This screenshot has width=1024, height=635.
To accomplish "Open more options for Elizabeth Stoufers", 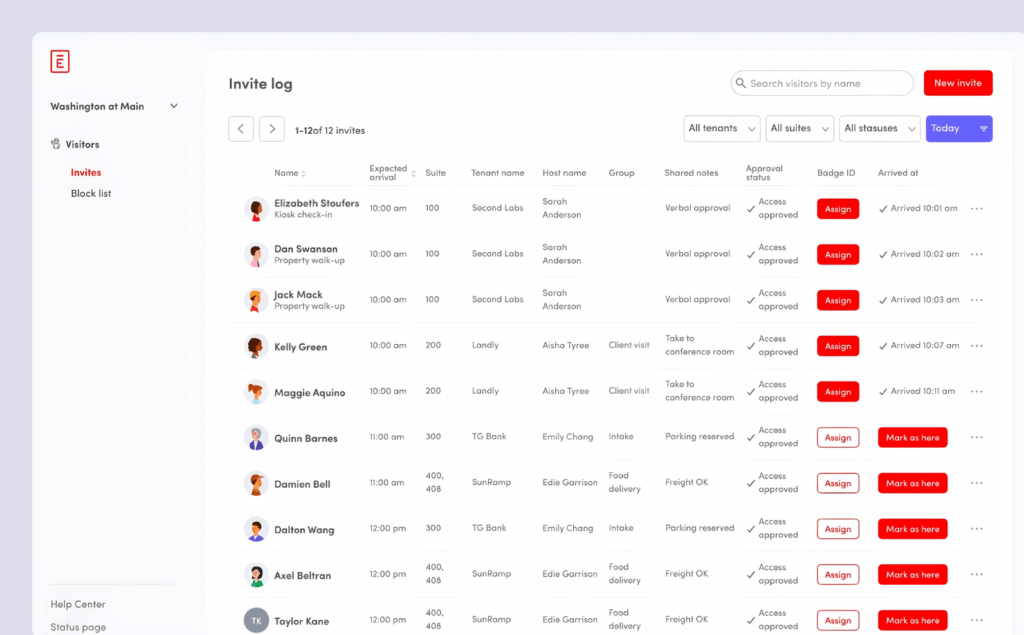I will click(976, 209).
